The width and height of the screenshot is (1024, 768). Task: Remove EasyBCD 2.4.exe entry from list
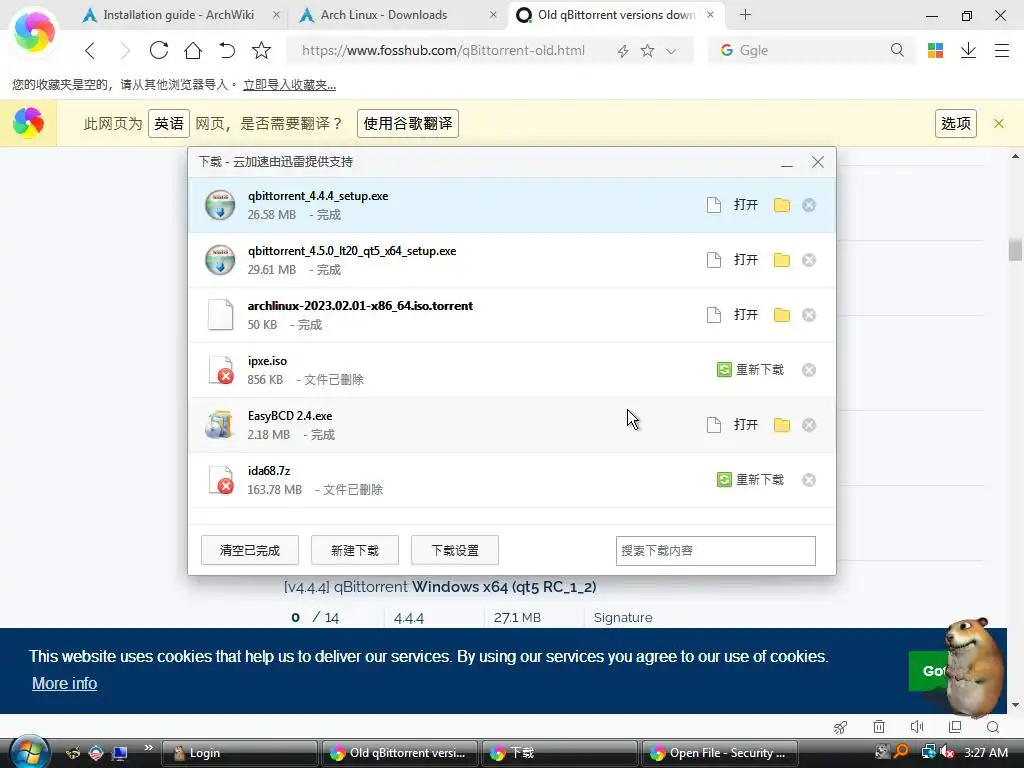click(808, 424)
